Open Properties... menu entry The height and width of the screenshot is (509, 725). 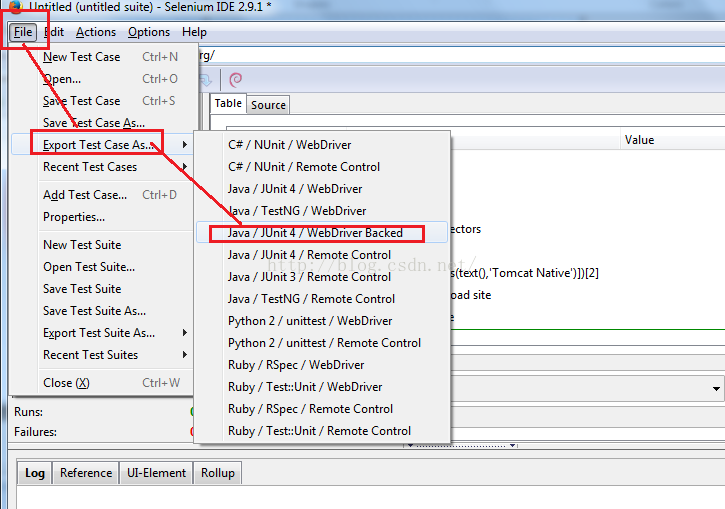click(x=104, y=217)
